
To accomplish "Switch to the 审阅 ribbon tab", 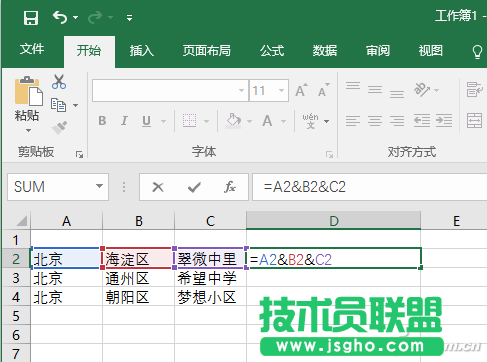I will click(x=378, y=51).
